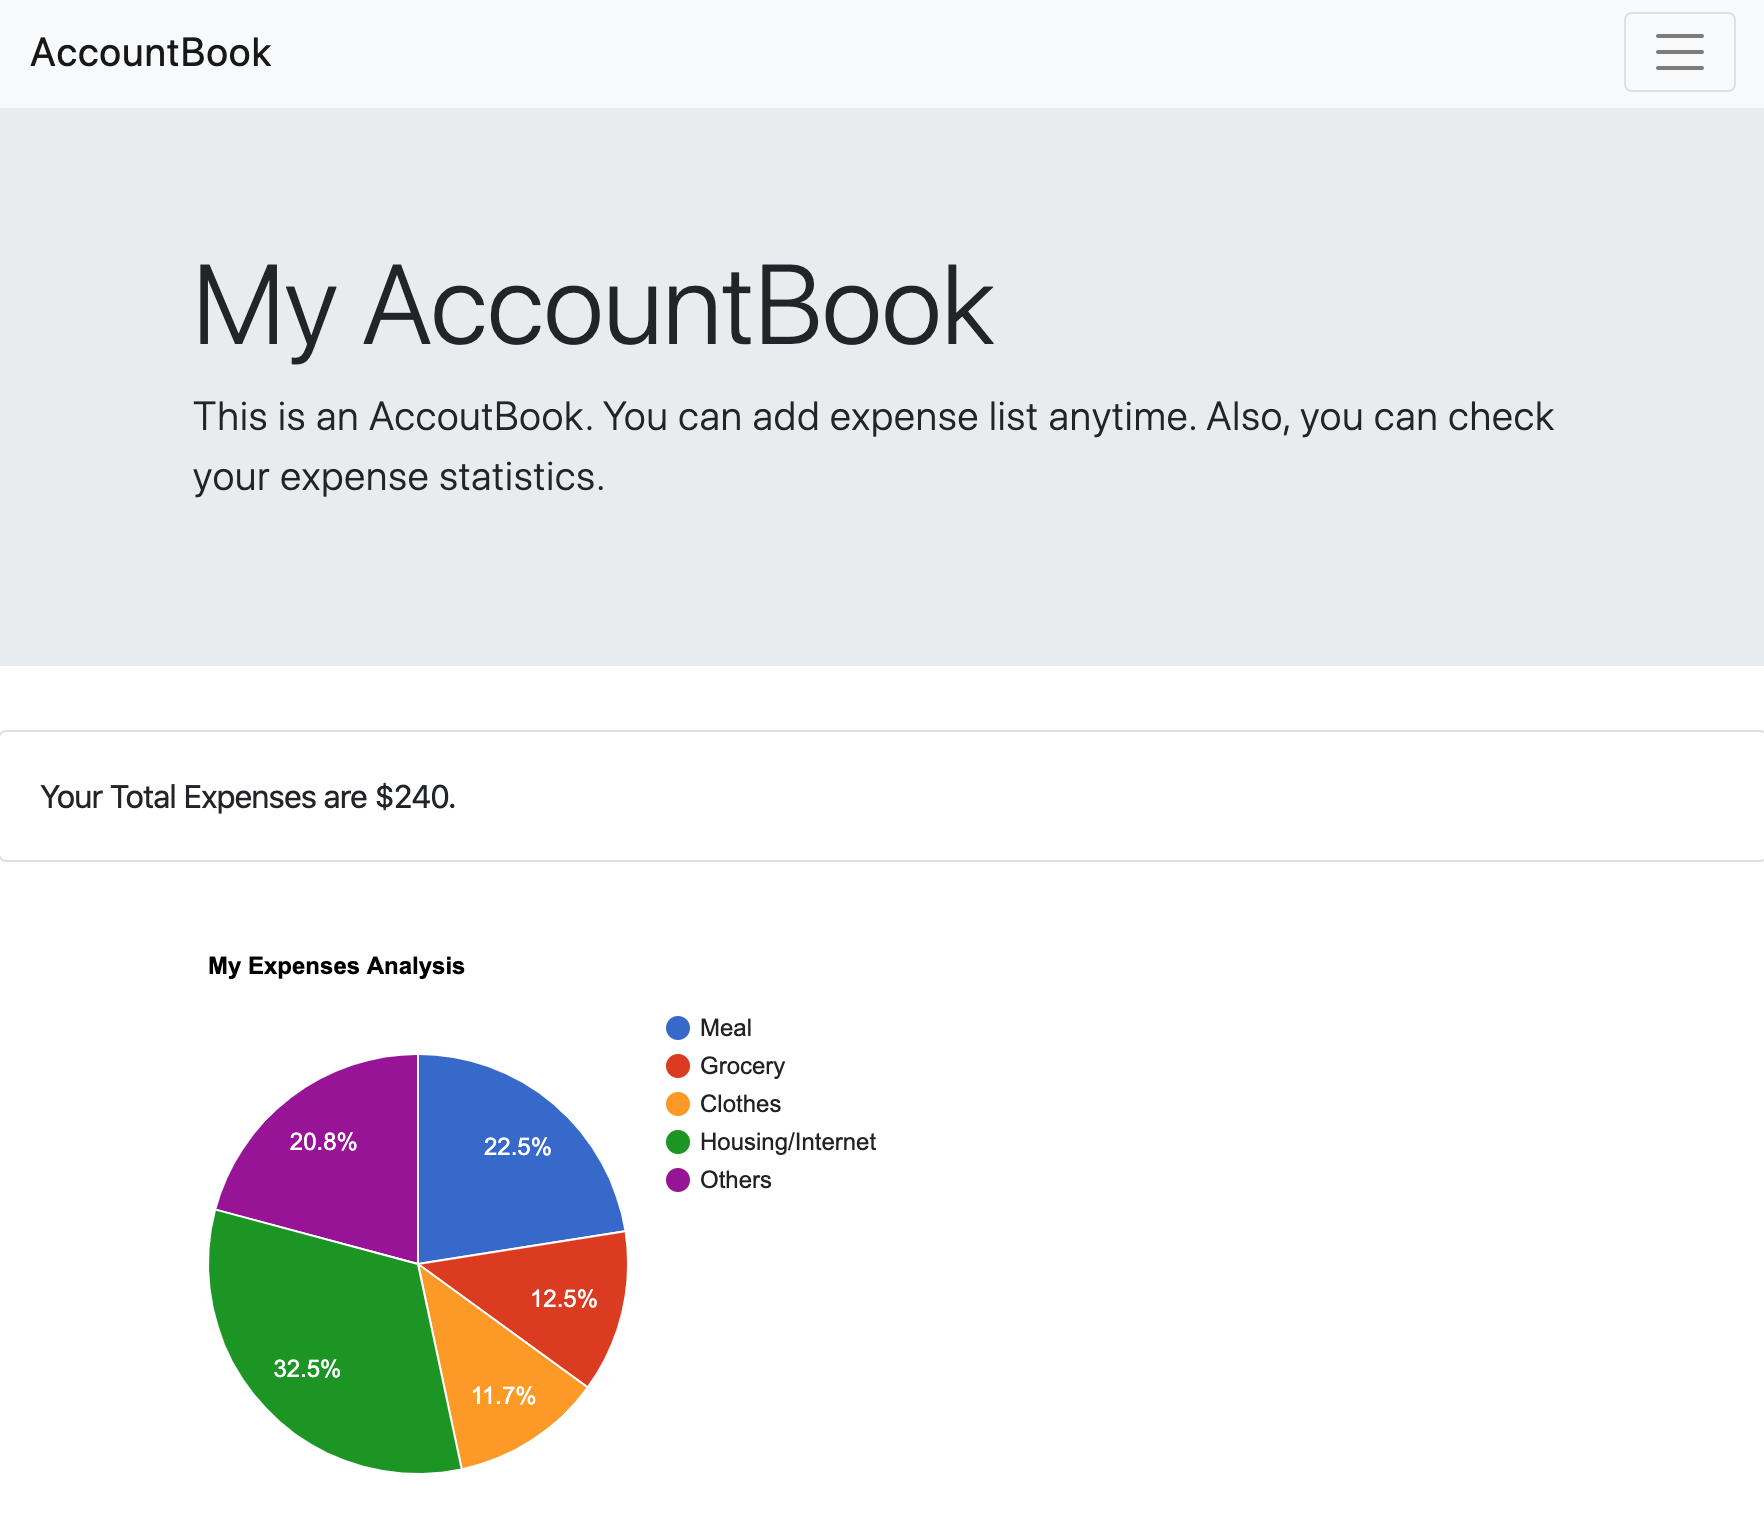Click the green Housing/Internet legend marker
This screenshot has width=1764, height=1524.
point(678,1141)
